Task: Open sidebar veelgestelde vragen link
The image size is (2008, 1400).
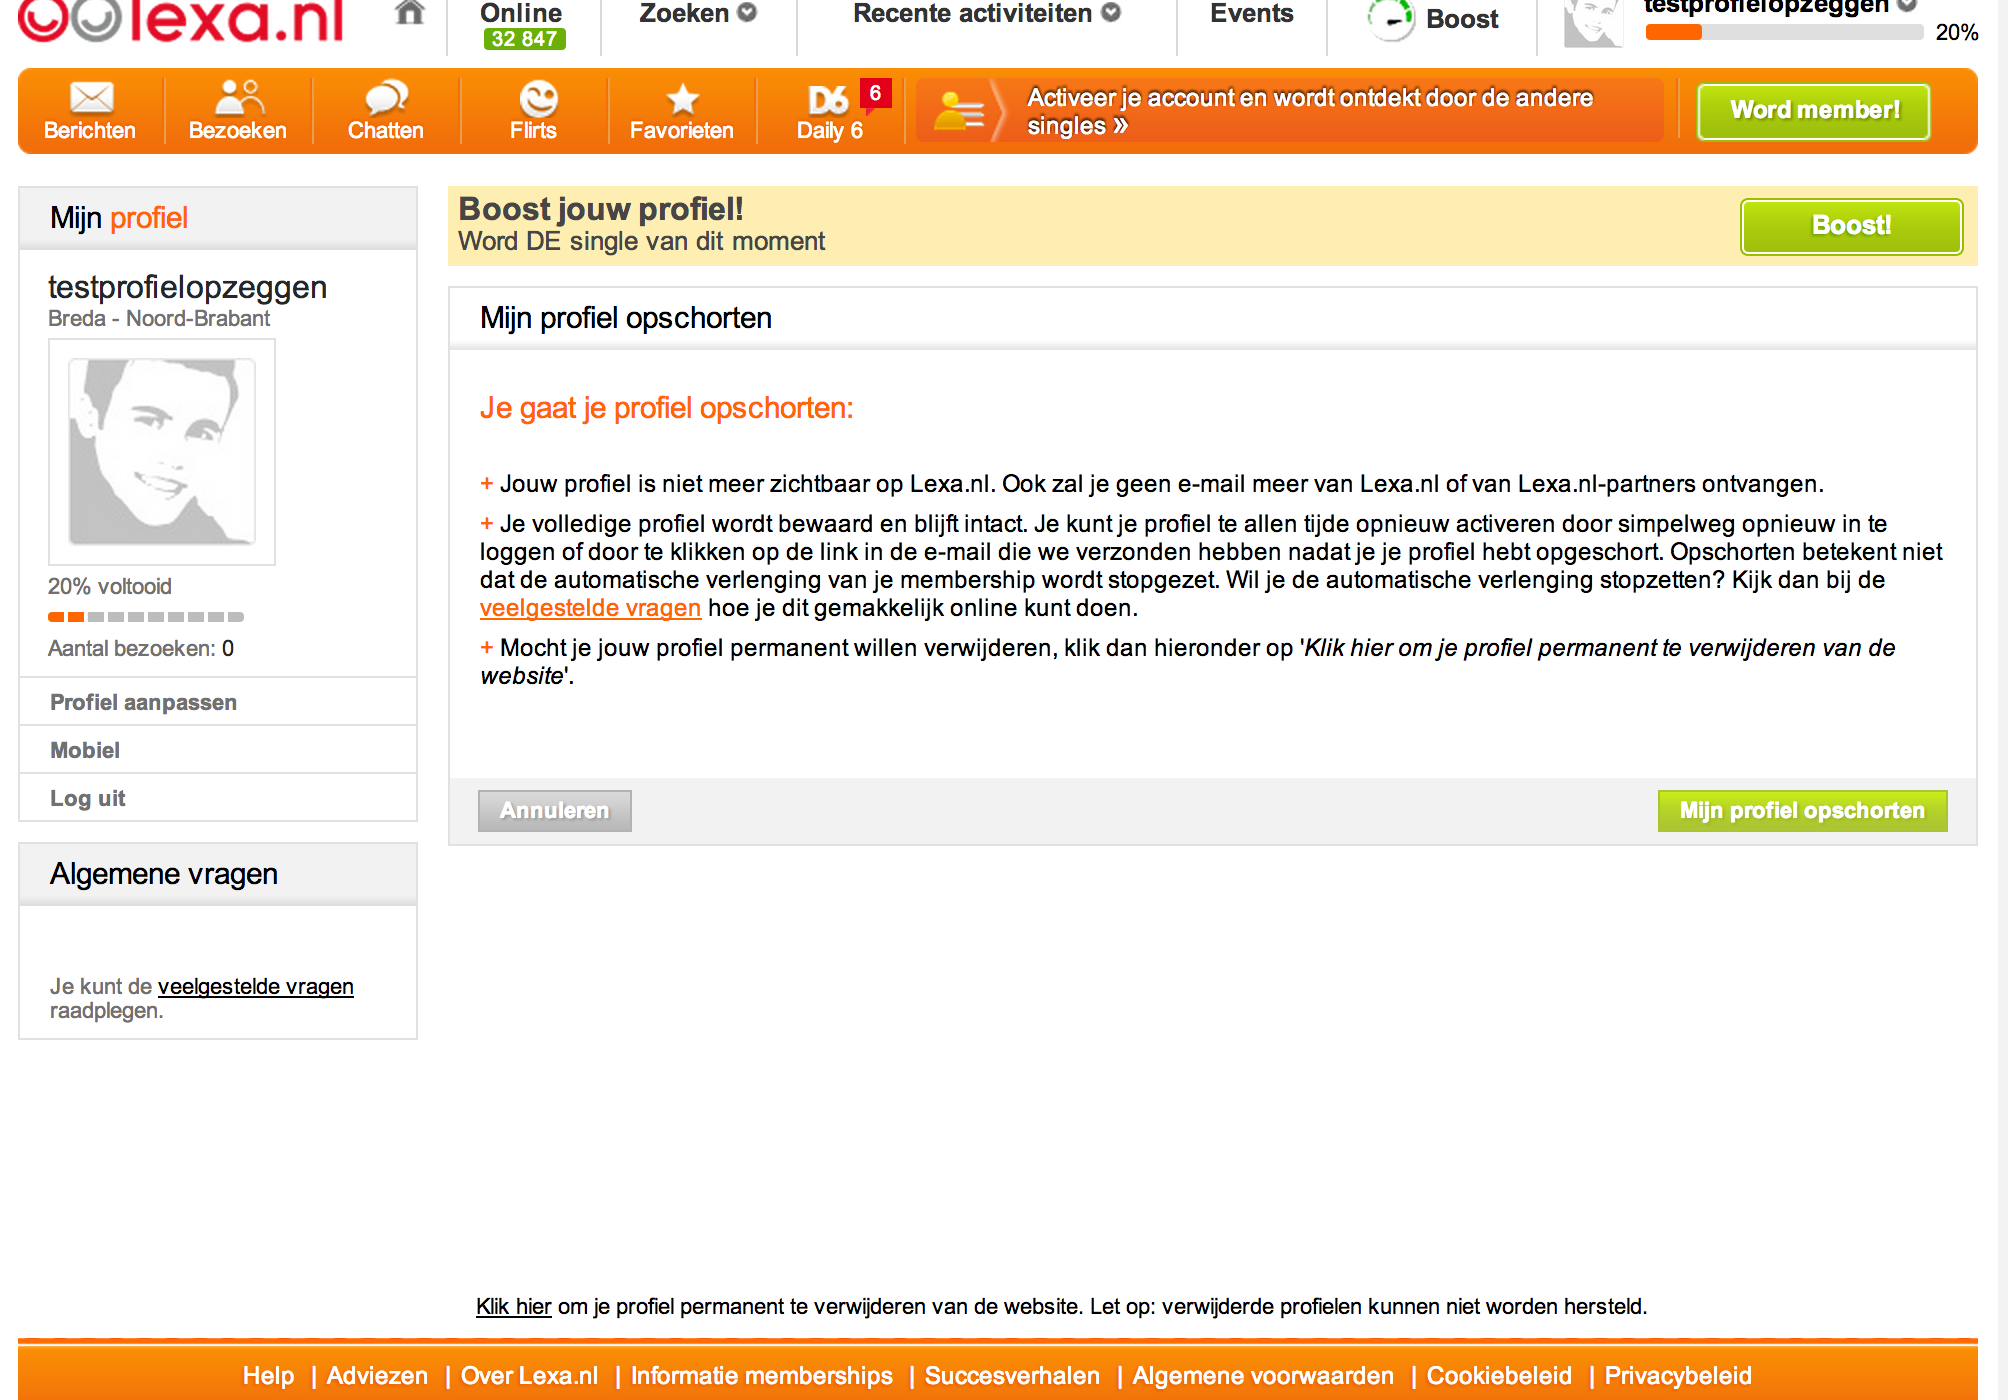Action: pyautogui.click(x=256, y=986)
